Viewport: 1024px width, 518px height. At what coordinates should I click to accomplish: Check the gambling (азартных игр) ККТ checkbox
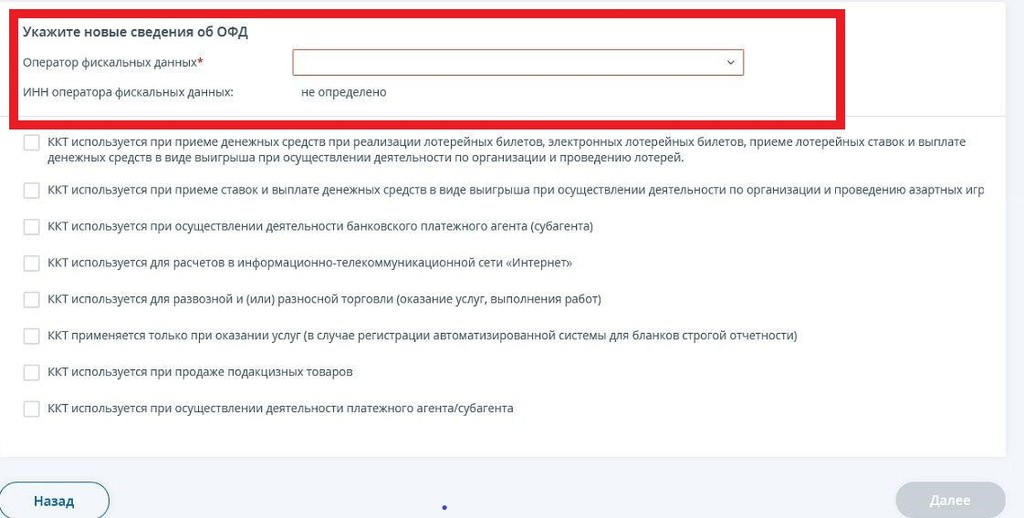(x=31, y=190)
